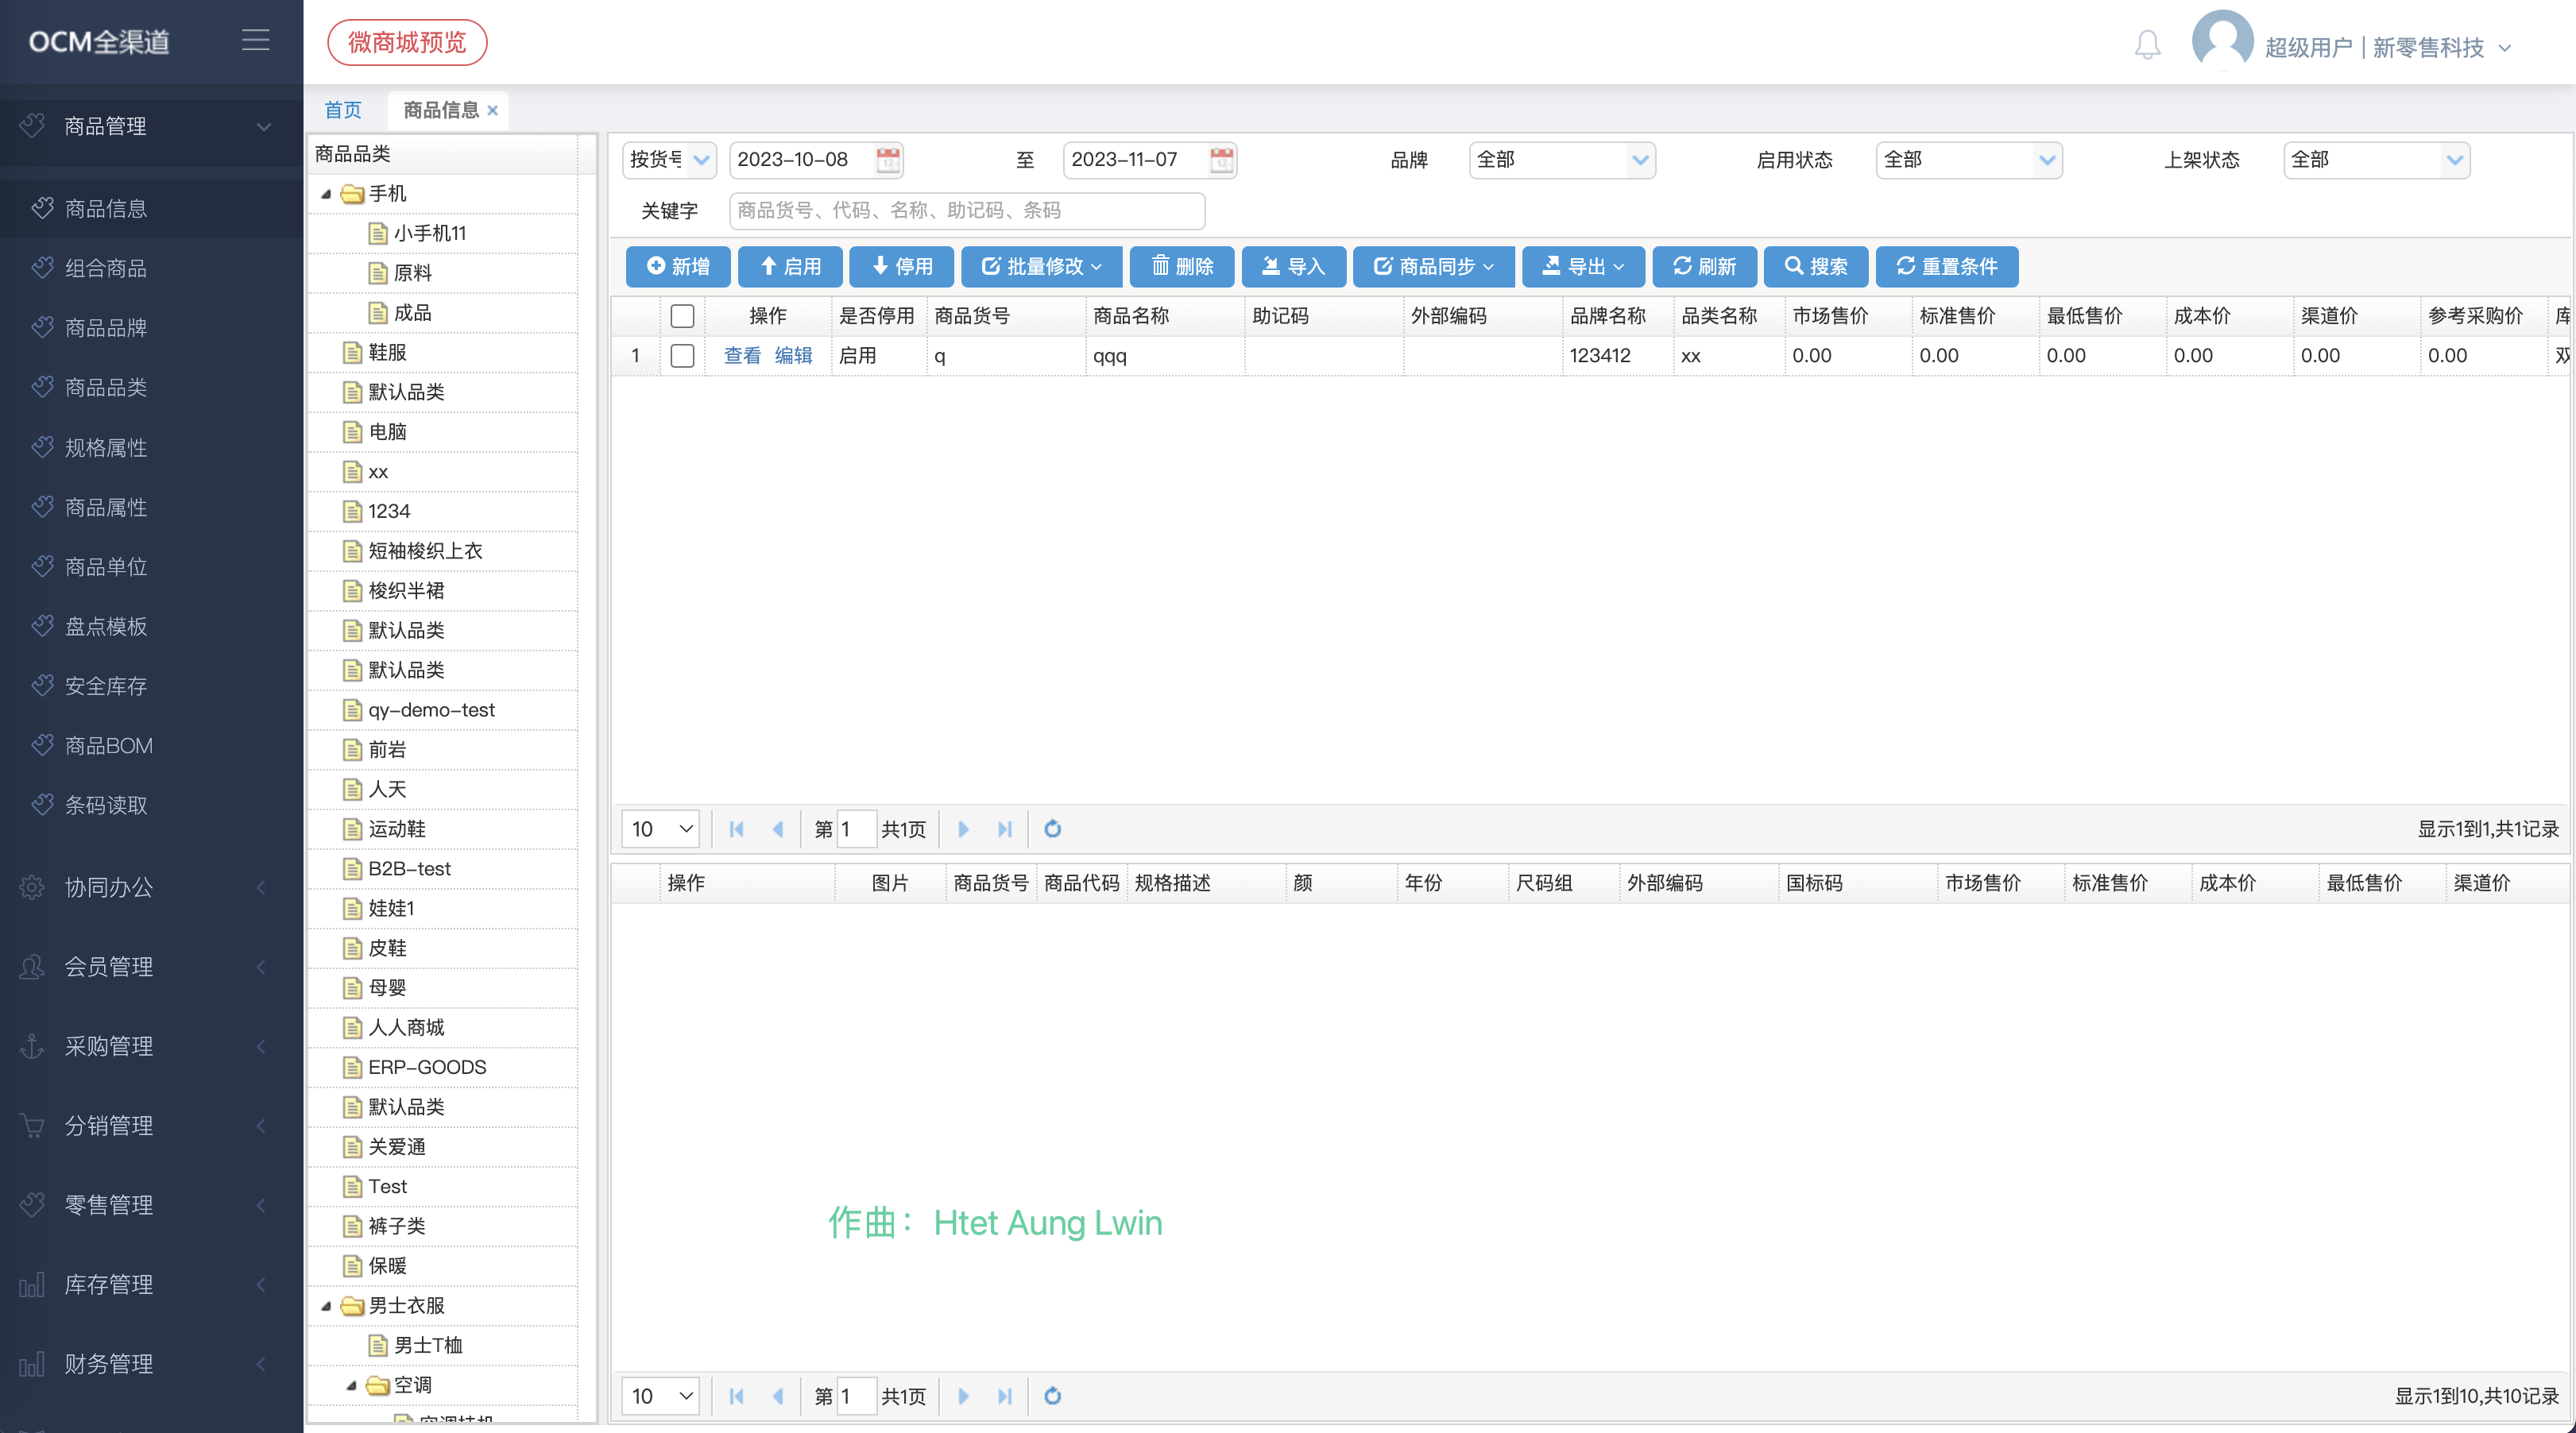Image resolution: width=2576 pixels, height=1433 pixels.
Task: Click the 导入 import button
Action: tap(1294, 266)
